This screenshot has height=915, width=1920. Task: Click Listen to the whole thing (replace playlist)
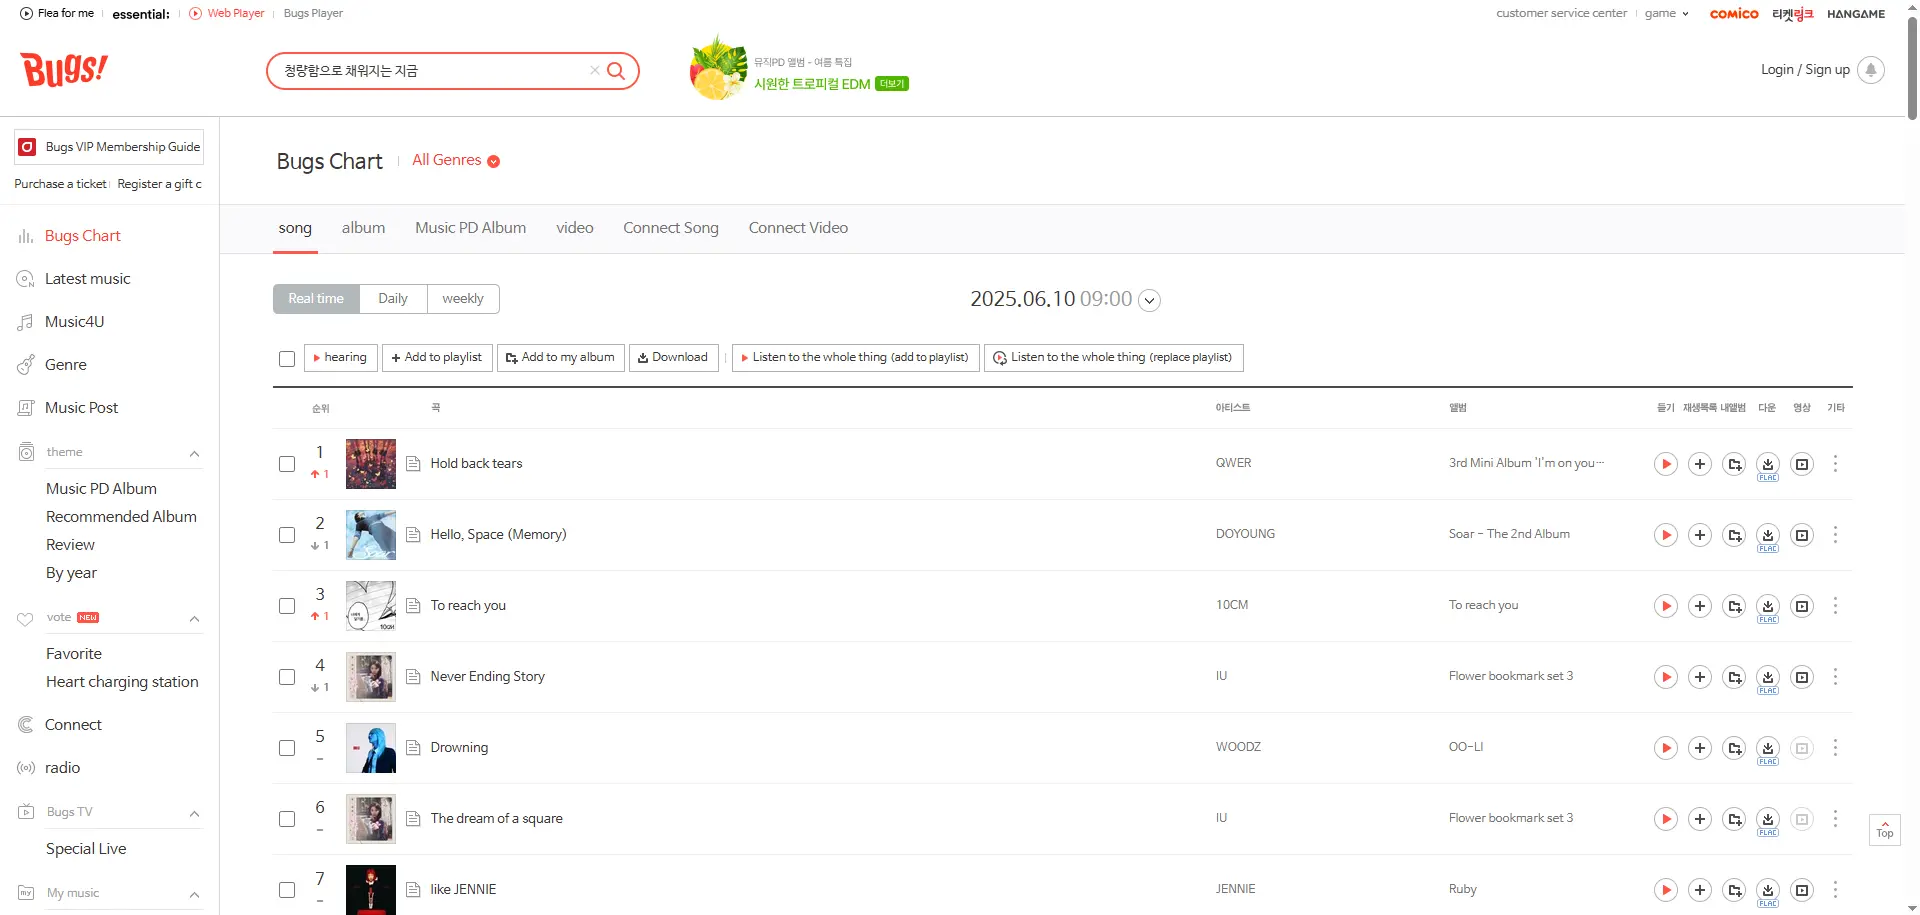tap(1113, 358)
